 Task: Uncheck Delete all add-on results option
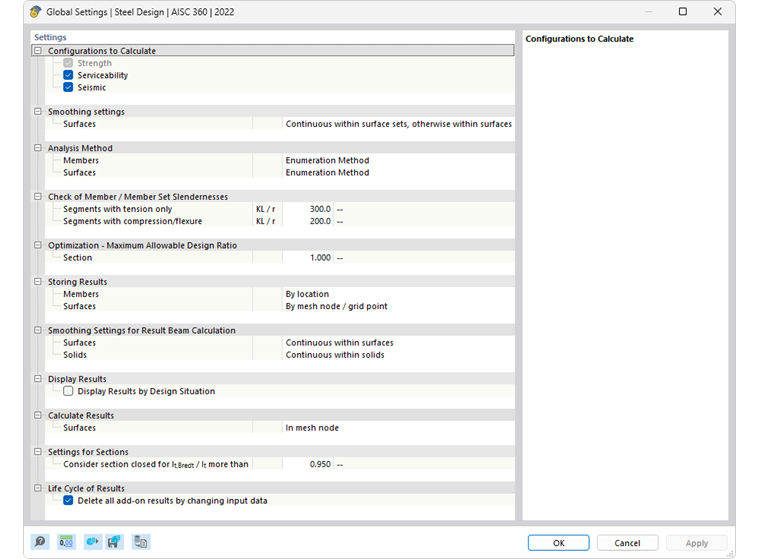(68, 500)
